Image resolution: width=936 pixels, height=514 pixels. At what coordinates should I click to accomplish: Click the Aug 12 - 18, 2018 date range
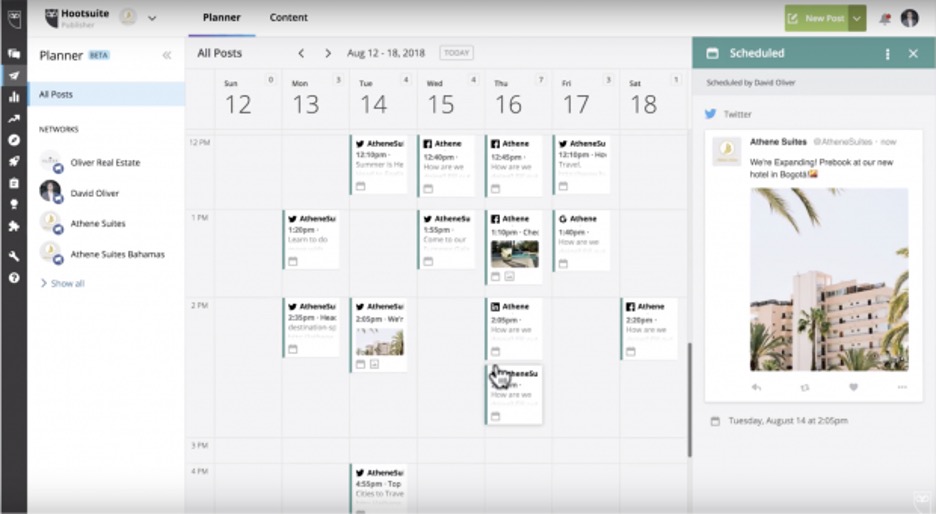pyautogui.click(x=386, y=53)
